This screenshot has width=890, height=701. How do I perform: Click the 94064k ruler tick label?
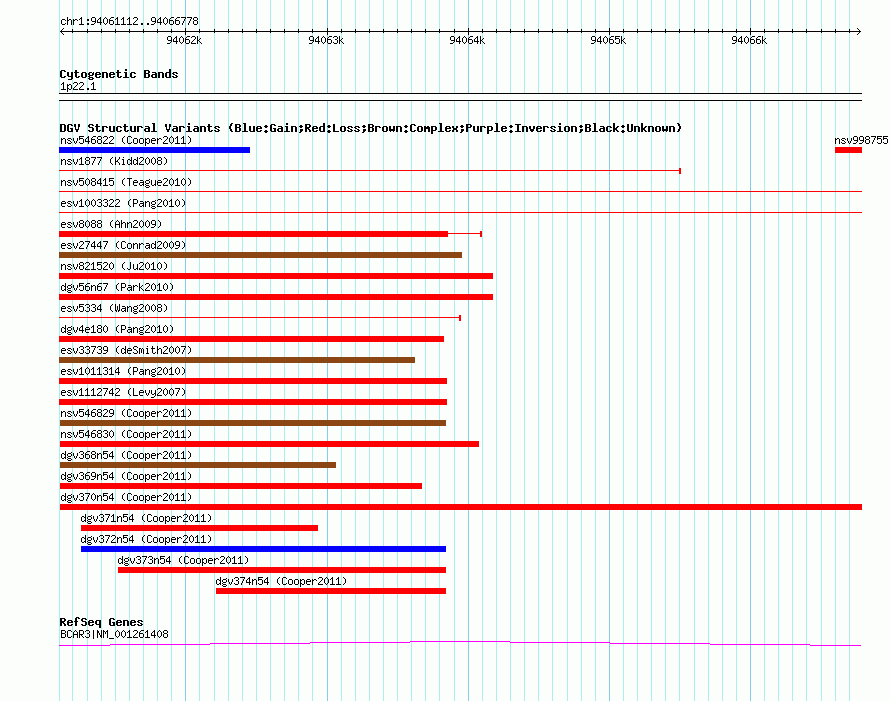pyautogui.click(x=467, y=40)
